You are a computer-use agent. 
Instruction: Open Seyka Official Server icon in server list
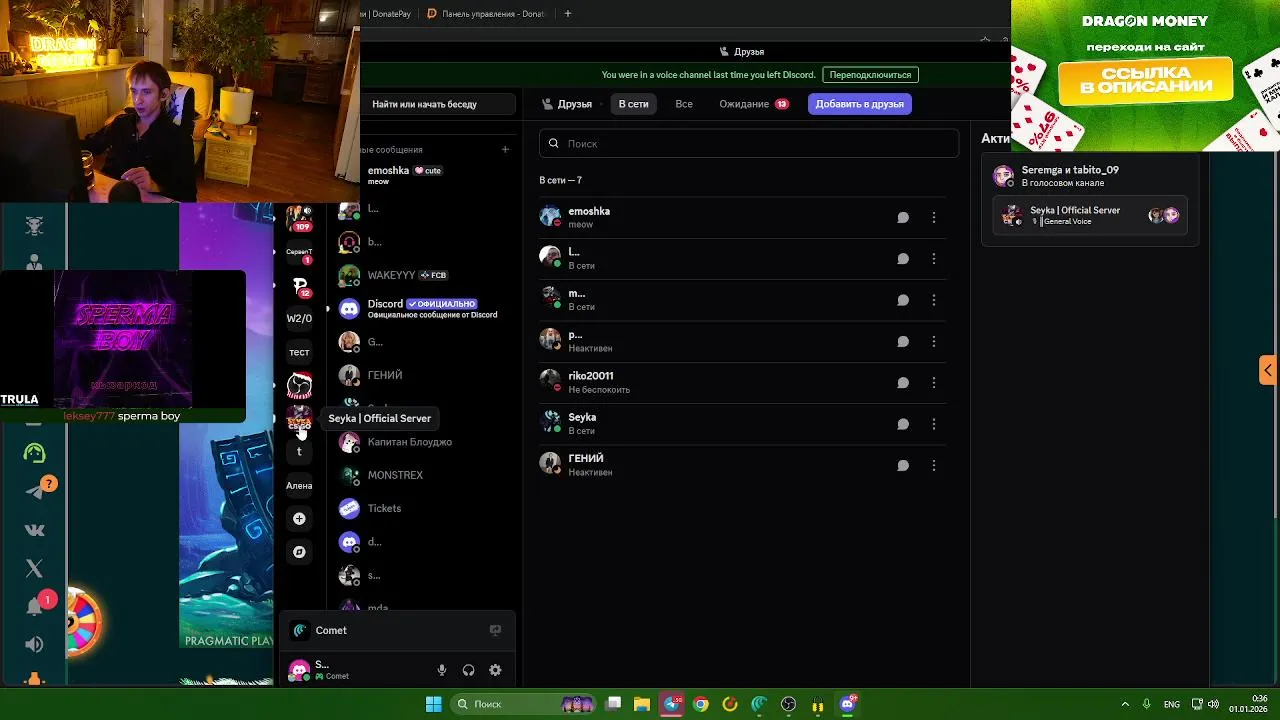pyautogui.click(x=299, y=418)
